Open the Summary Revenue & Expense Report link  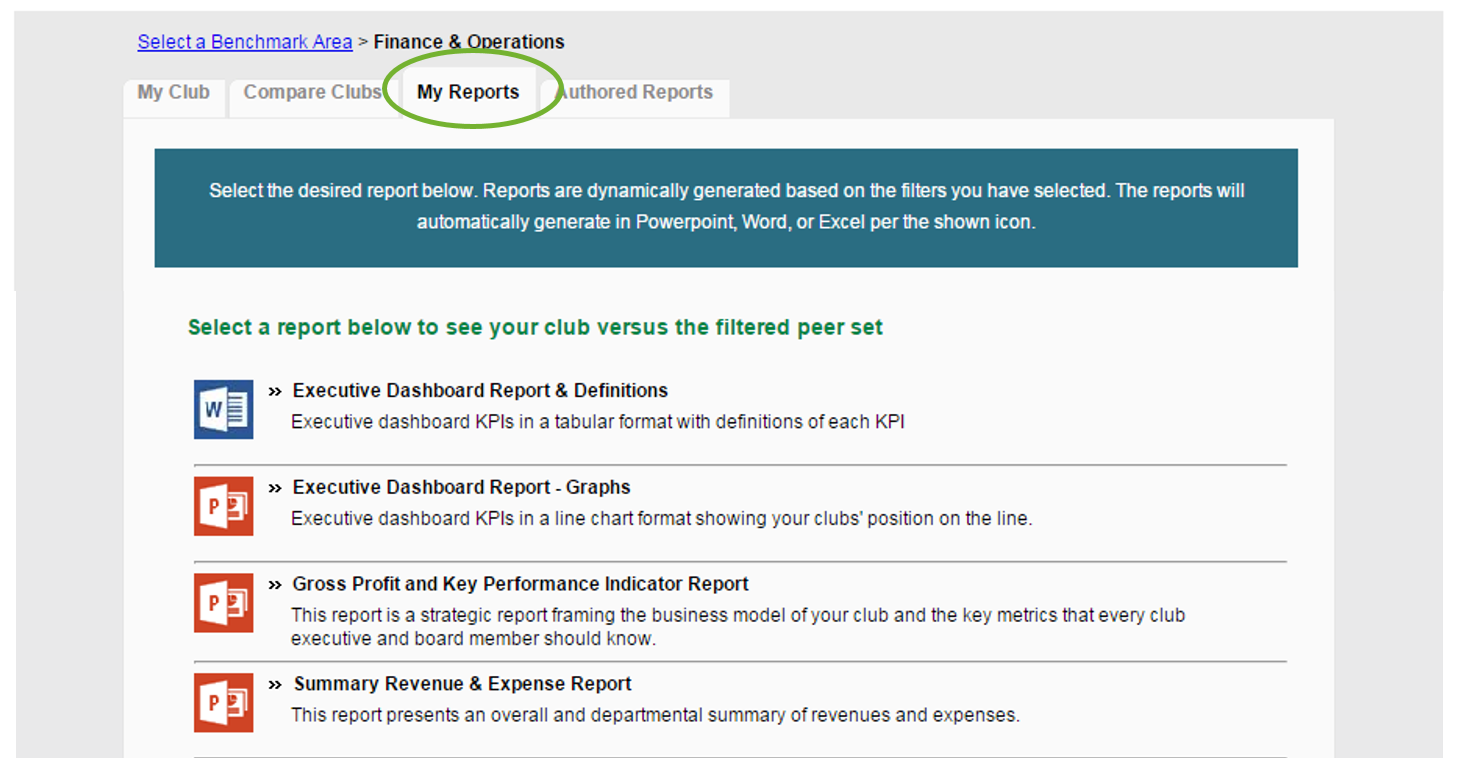click(x=461, y=683)
